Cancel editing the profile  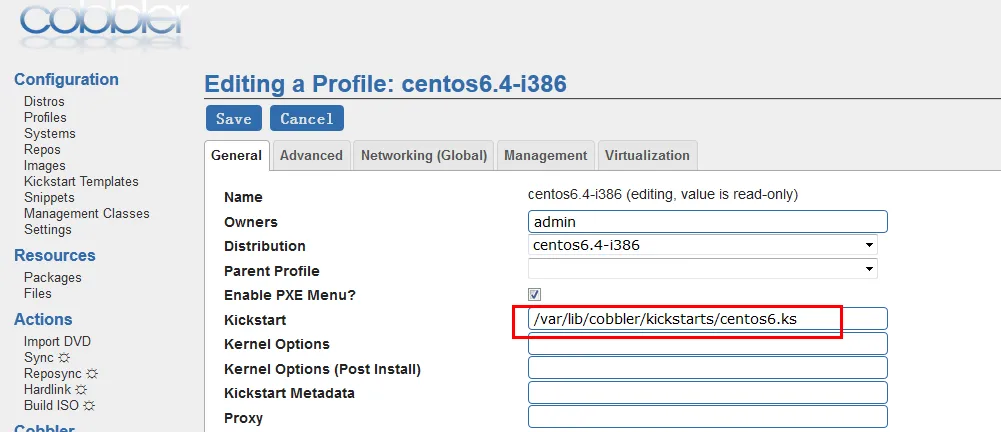click(307, 118)
